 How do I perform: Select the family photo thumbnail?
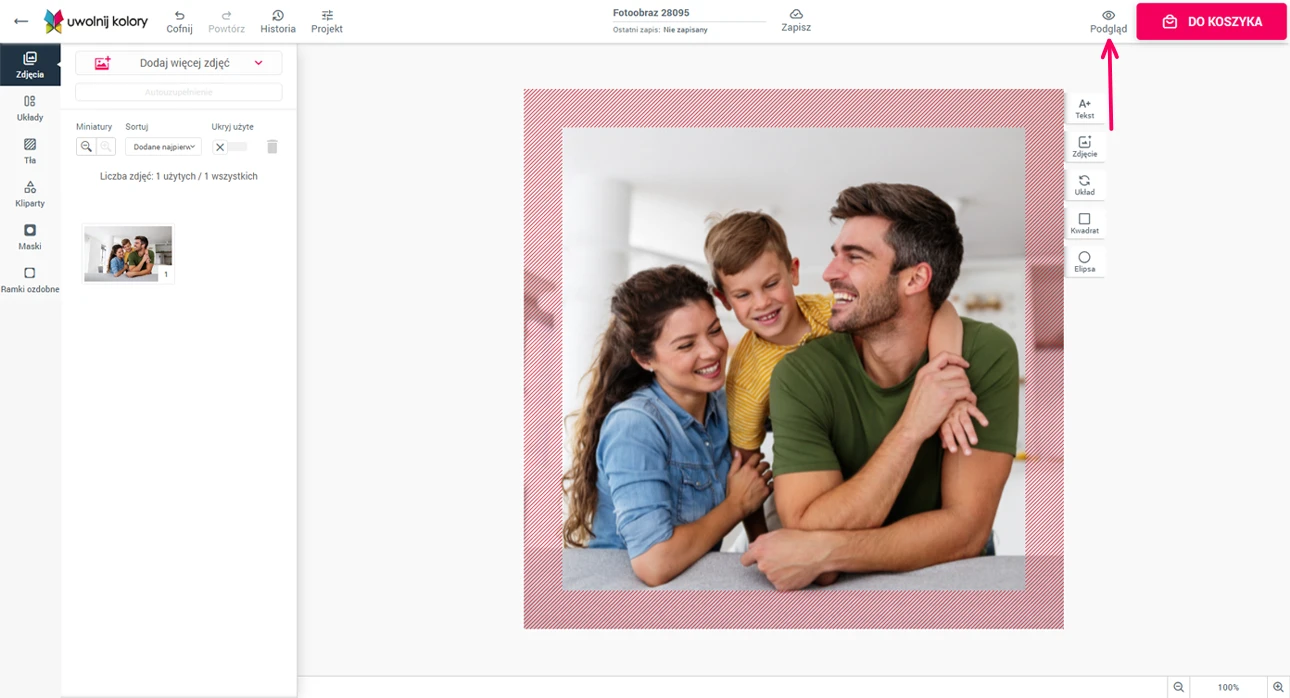[x=128, y=253]
